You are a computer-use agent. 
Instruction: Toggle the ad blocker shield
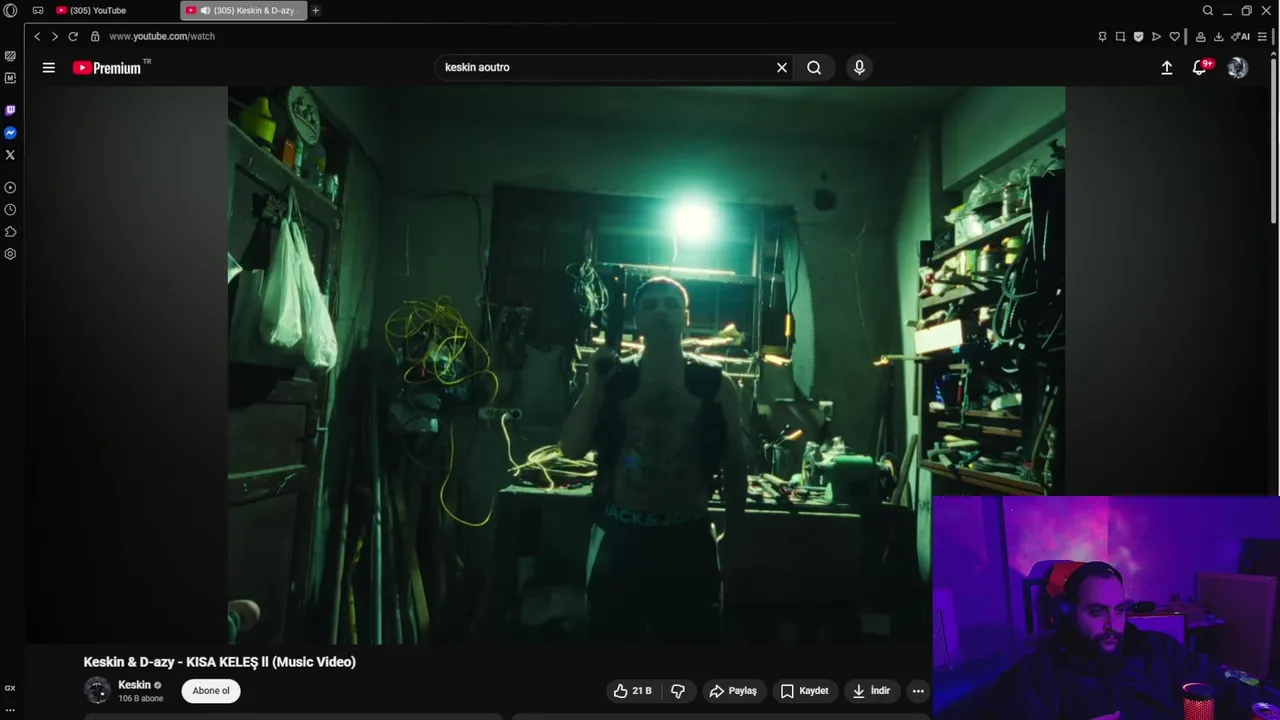point(1138,36)
